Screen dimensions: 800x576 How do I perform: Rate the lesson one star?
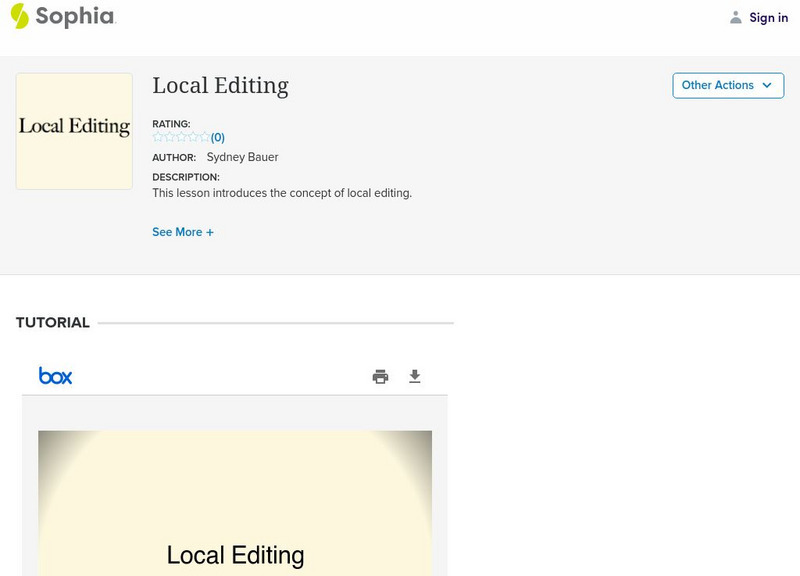tap(158, 137)
